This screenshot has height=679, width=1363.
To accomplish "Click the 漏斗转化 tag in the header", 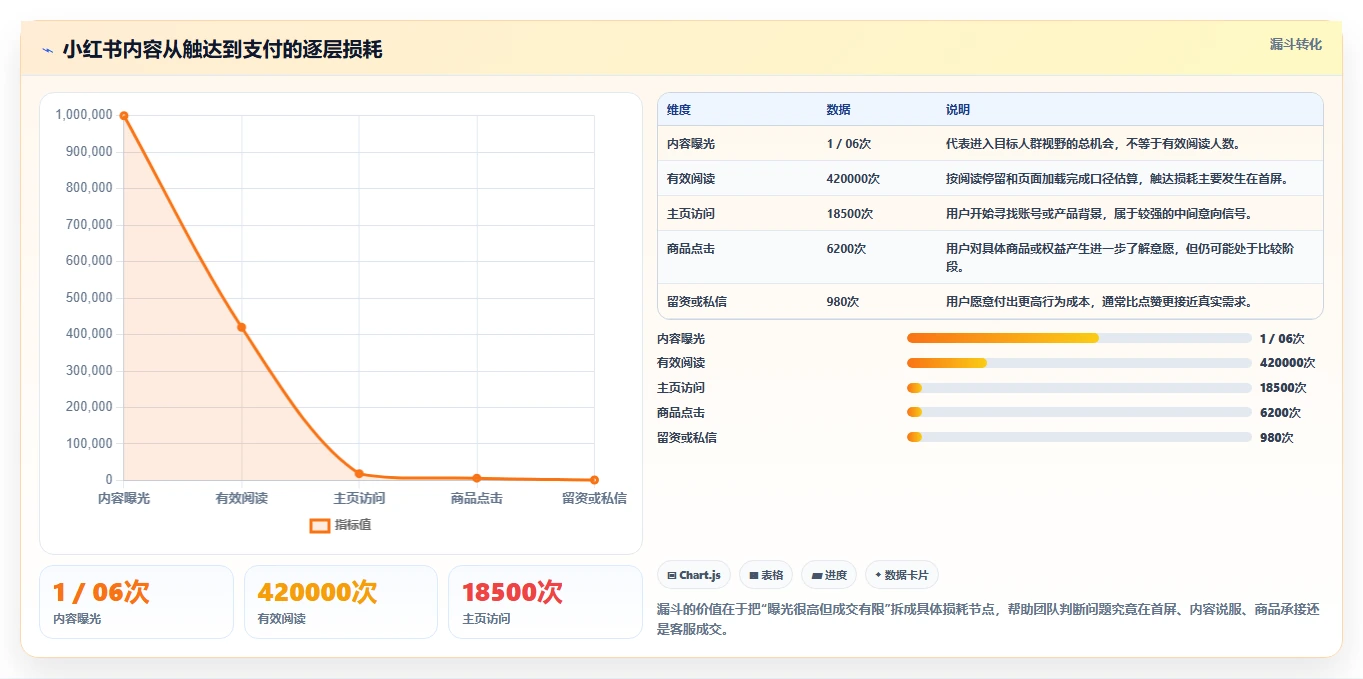I will click(1295, 44).
